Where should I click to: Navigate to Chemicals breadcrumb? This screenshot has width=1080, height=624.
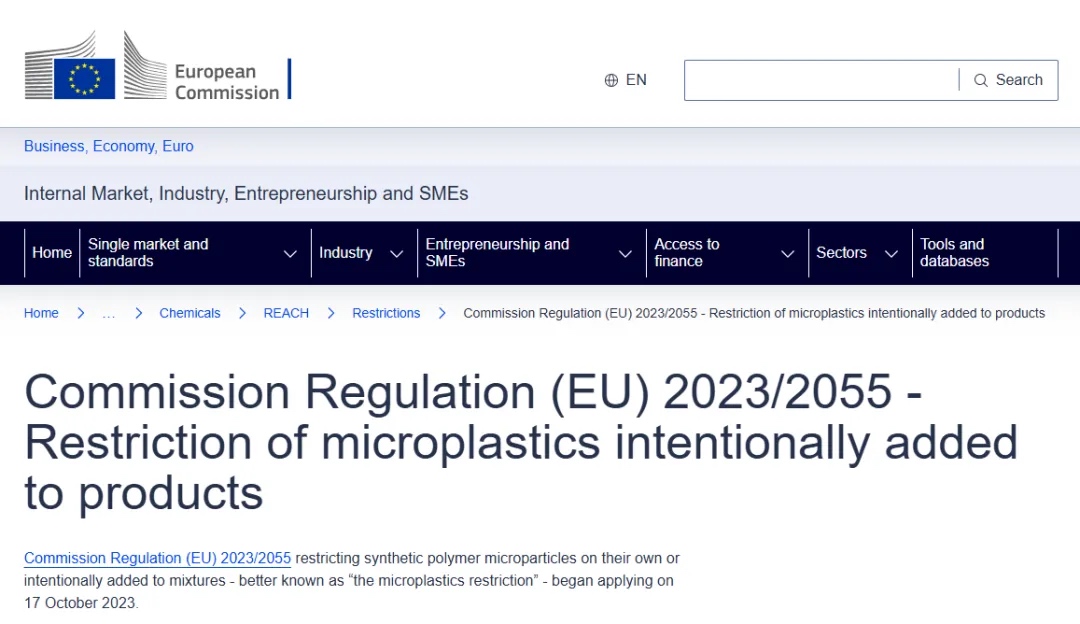point(190,313)
